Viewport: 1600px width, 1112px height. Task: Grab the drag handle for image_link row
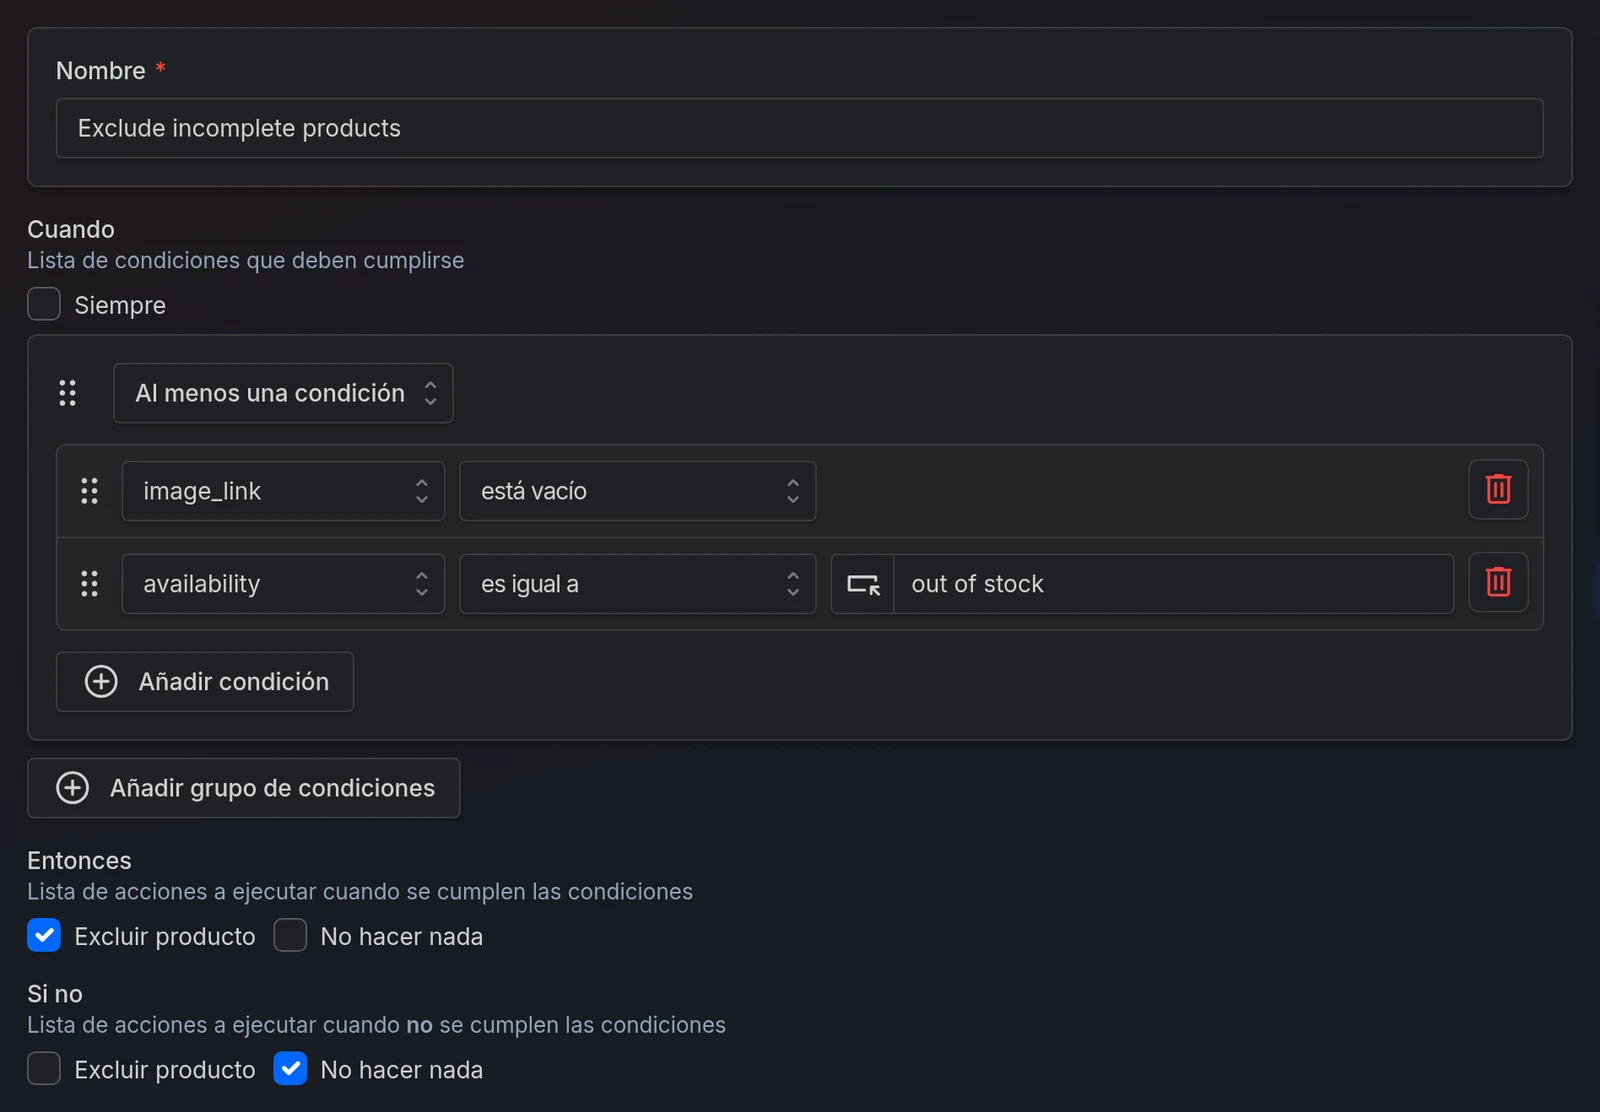click(x=89, y=491)
